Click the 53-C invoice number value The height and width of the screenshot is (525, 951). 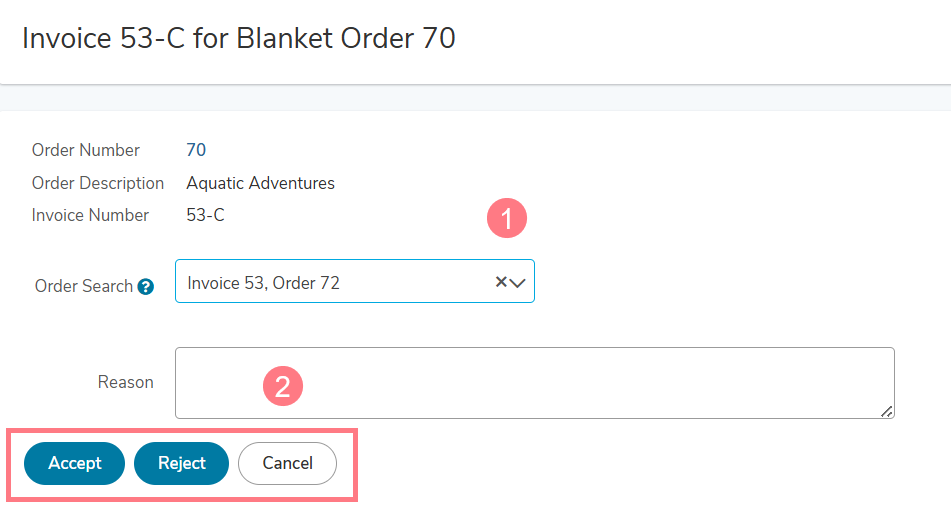205,215
